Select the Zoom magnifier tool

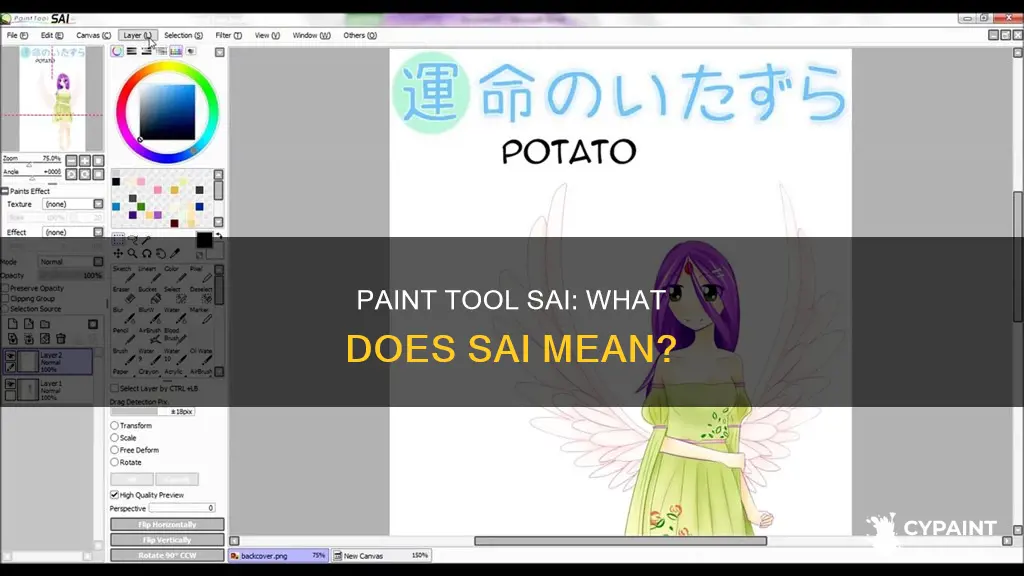click(x=133, y=253)
